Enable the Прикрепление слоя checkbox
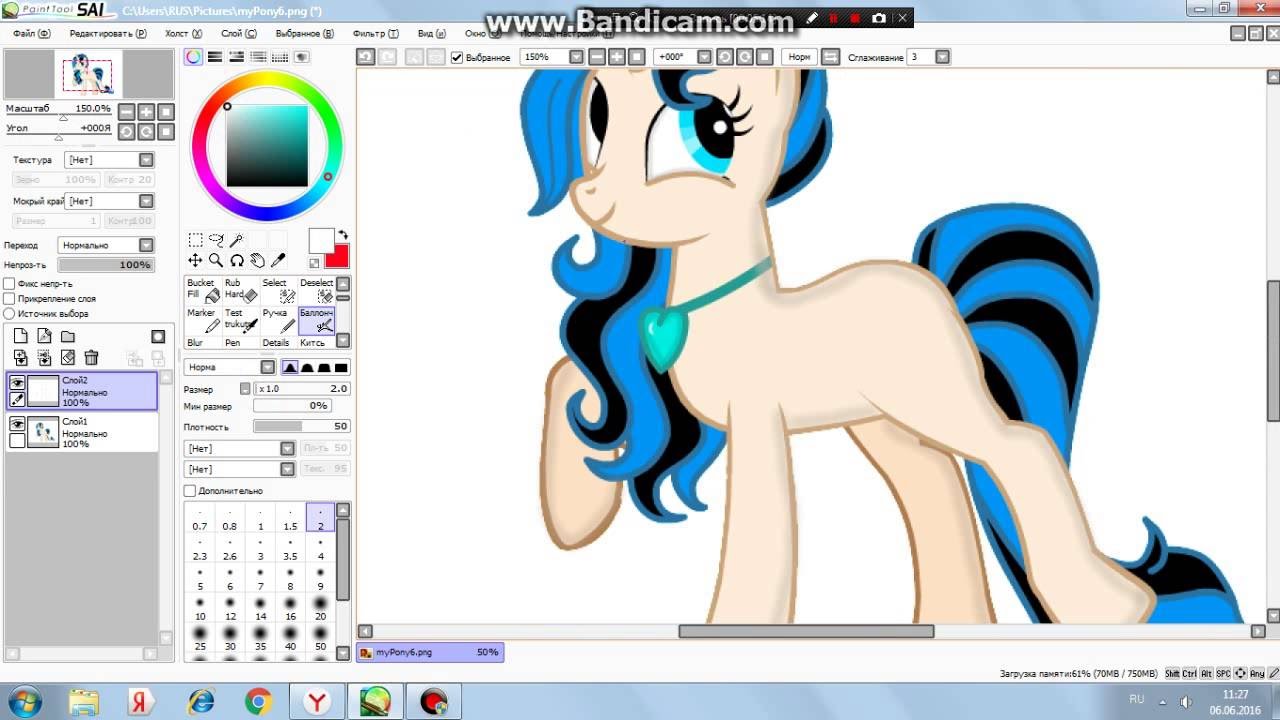 pos(10,298)
